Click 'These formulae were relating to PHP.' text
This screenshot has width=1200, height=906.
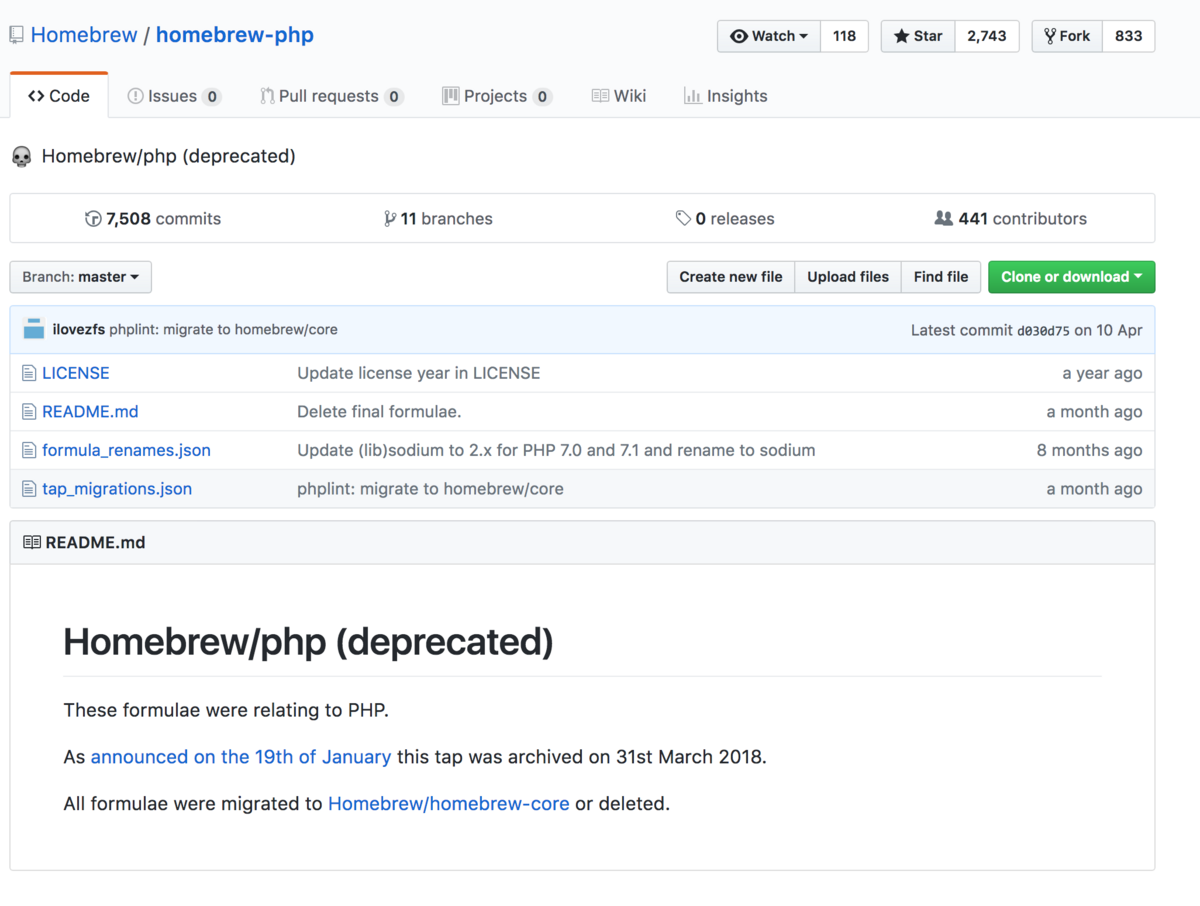(226, 710)
